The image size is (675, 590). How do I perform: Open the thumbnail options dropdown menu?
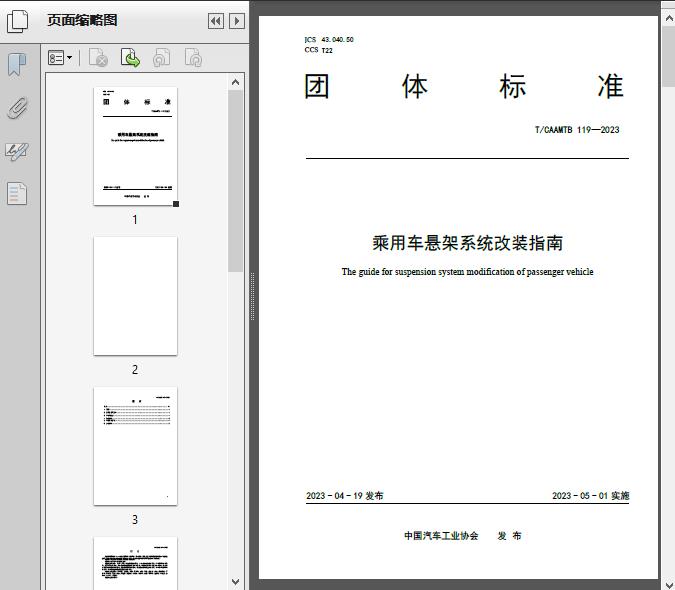click(60, 59)
